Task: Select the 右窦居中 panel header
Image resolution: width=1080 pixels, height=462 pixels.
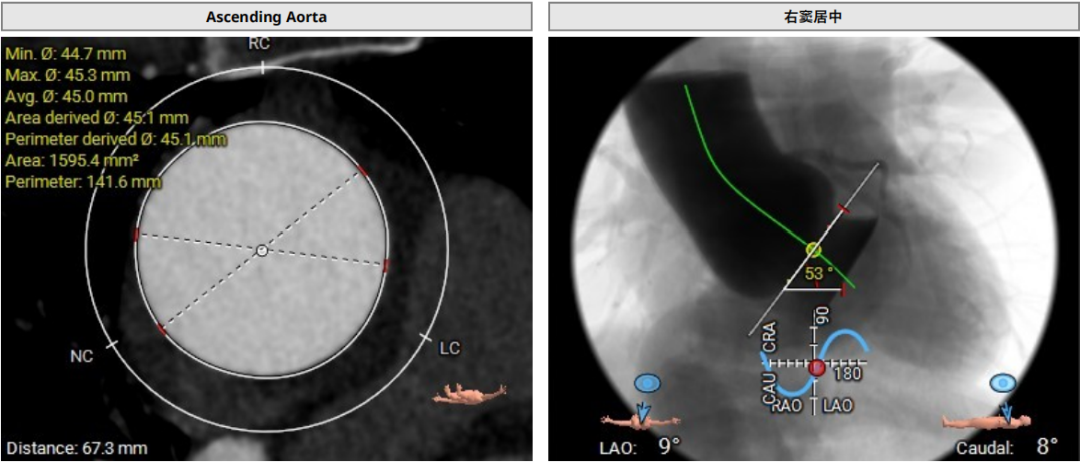Action: click(x=813, y=16)
